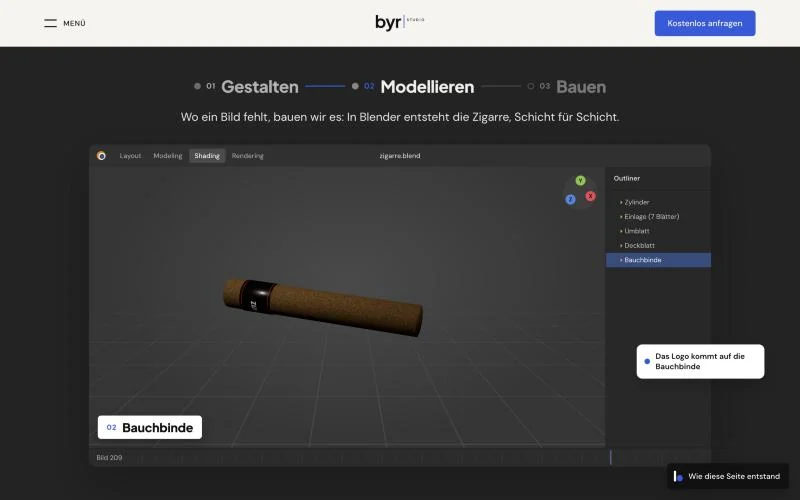Click Kostenlos anfragen button
This screenshot has height=500, width=800.
(705, 23)
